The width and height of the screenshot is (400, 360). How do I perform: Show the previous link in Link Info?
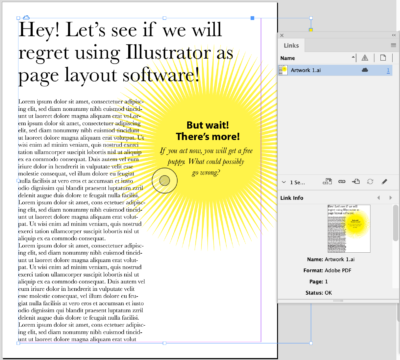[379, 198]
